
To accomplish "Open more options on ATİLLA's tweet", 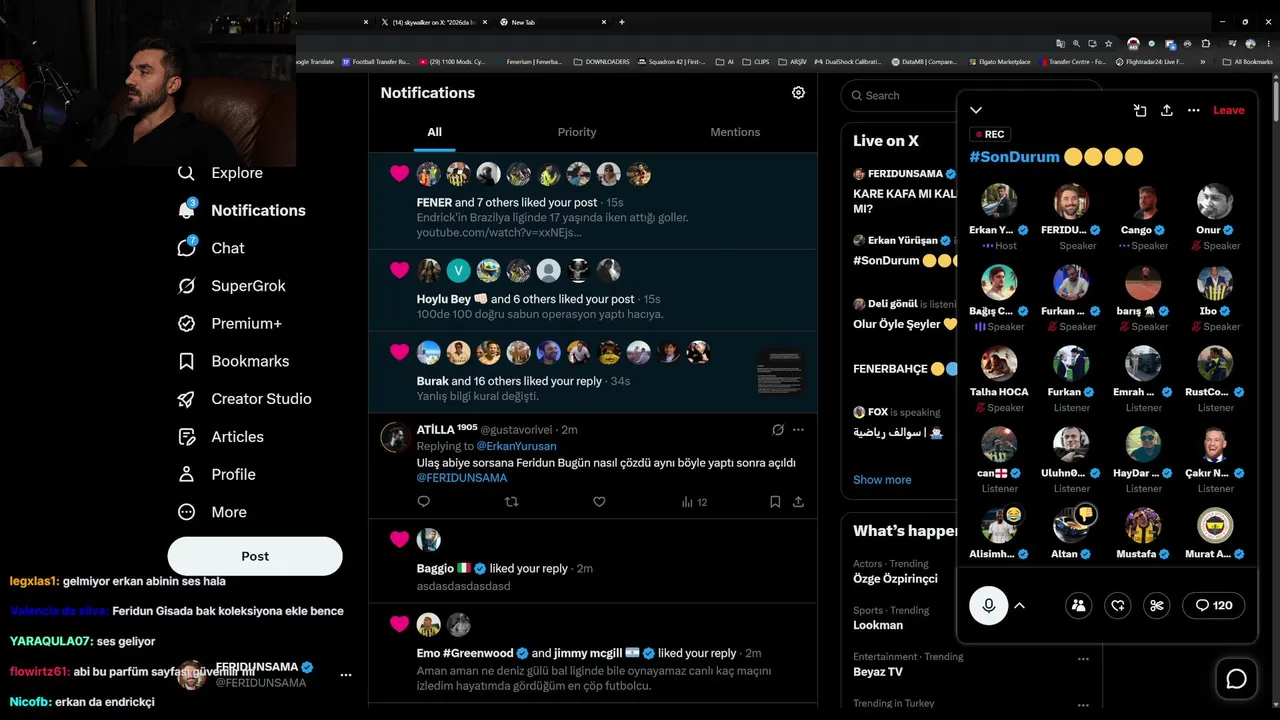I will tap(798, 430).
